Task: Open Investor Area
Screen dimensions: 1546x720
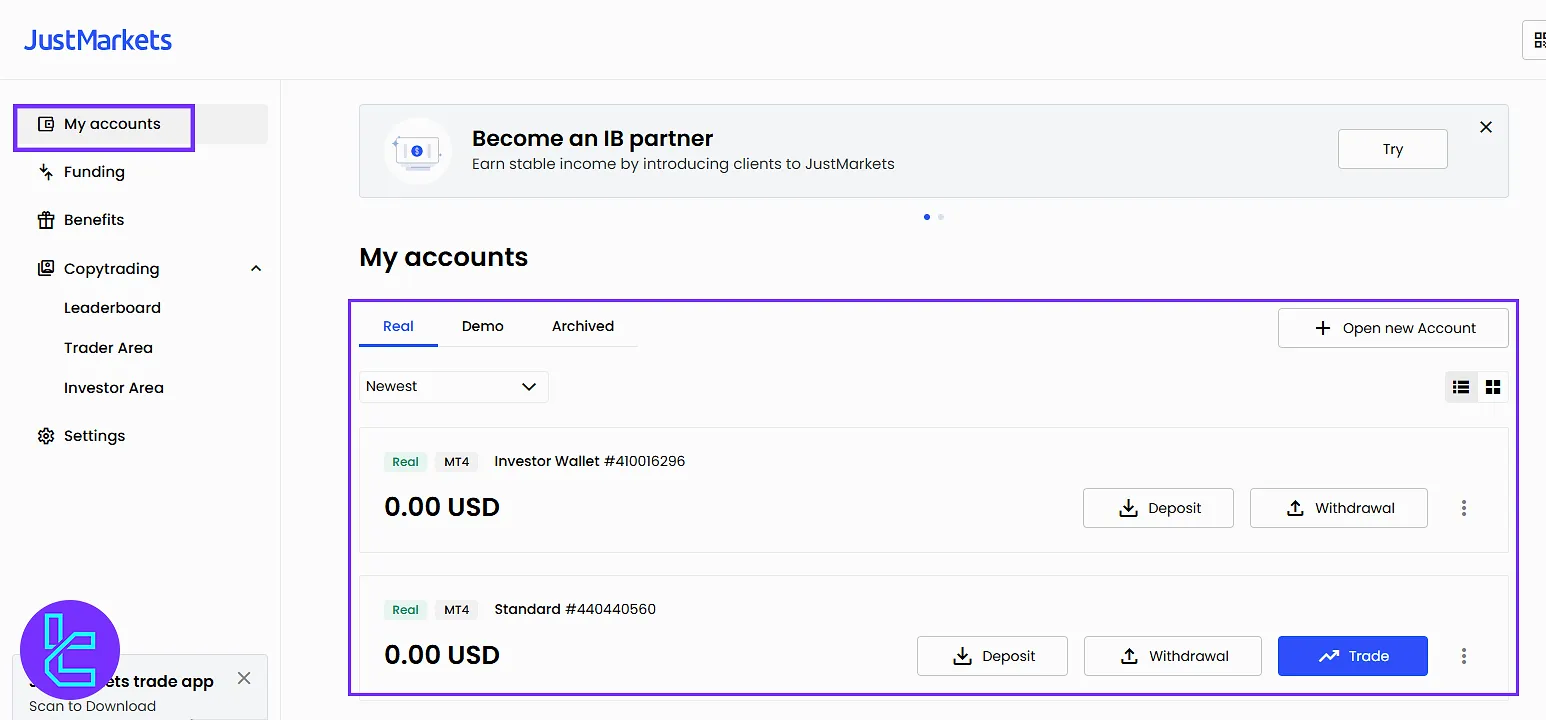Action: (114, 388)
